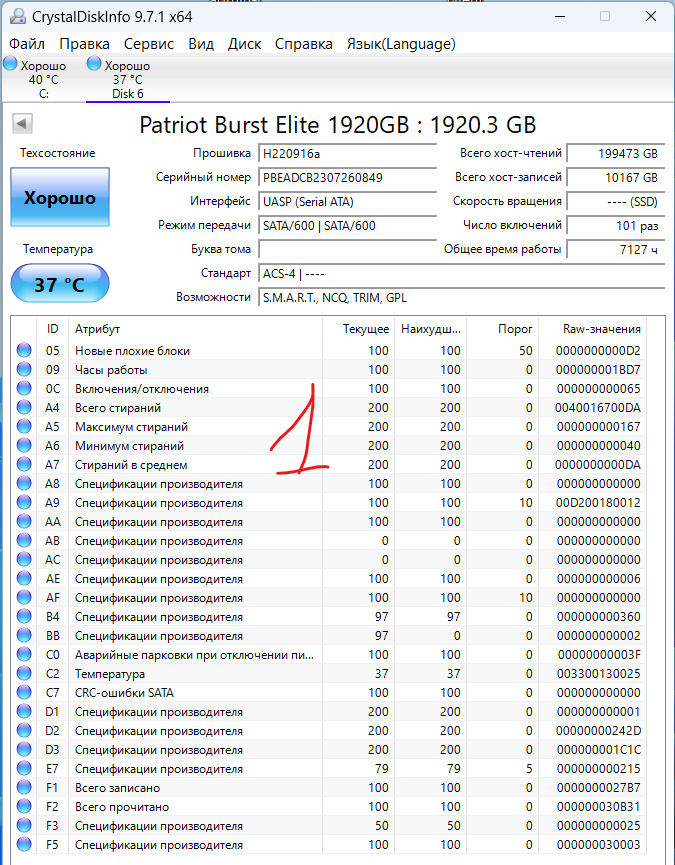Click status circle of attribute AB row
The width and height of the screenshot is (675, 865).
(x=24, y=541)
